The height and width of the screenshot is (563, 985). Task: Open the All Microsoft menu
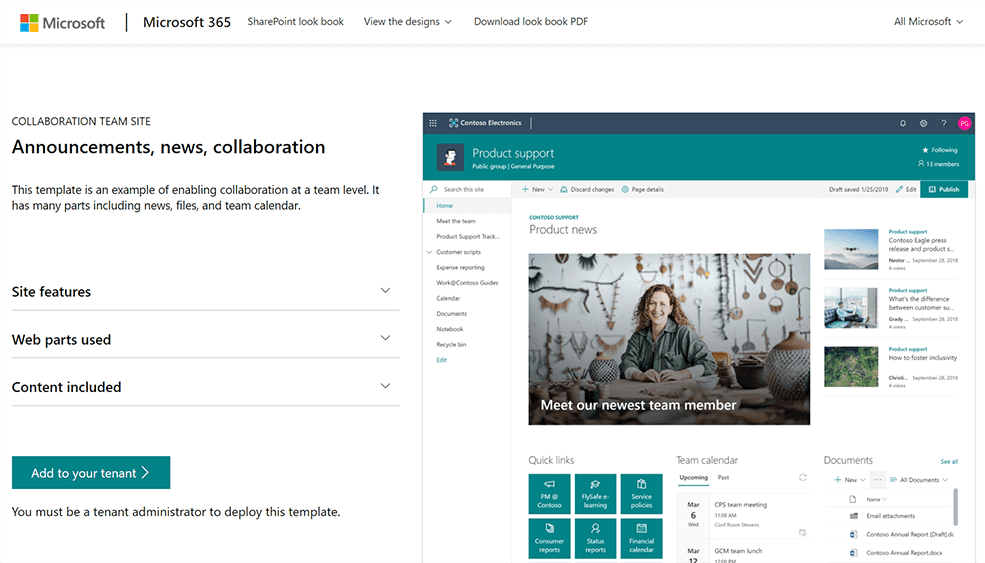point(928,21)
